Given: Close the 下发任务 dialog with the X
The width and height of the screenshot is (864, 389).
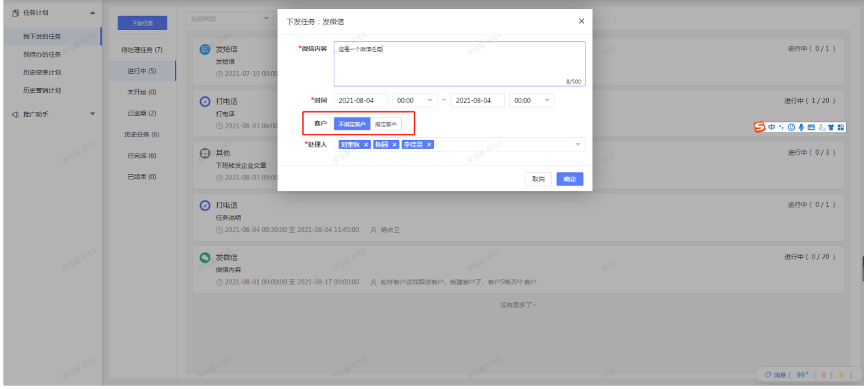Looking at the screenshot, I should pyautogui.click(x=581, y=21).
